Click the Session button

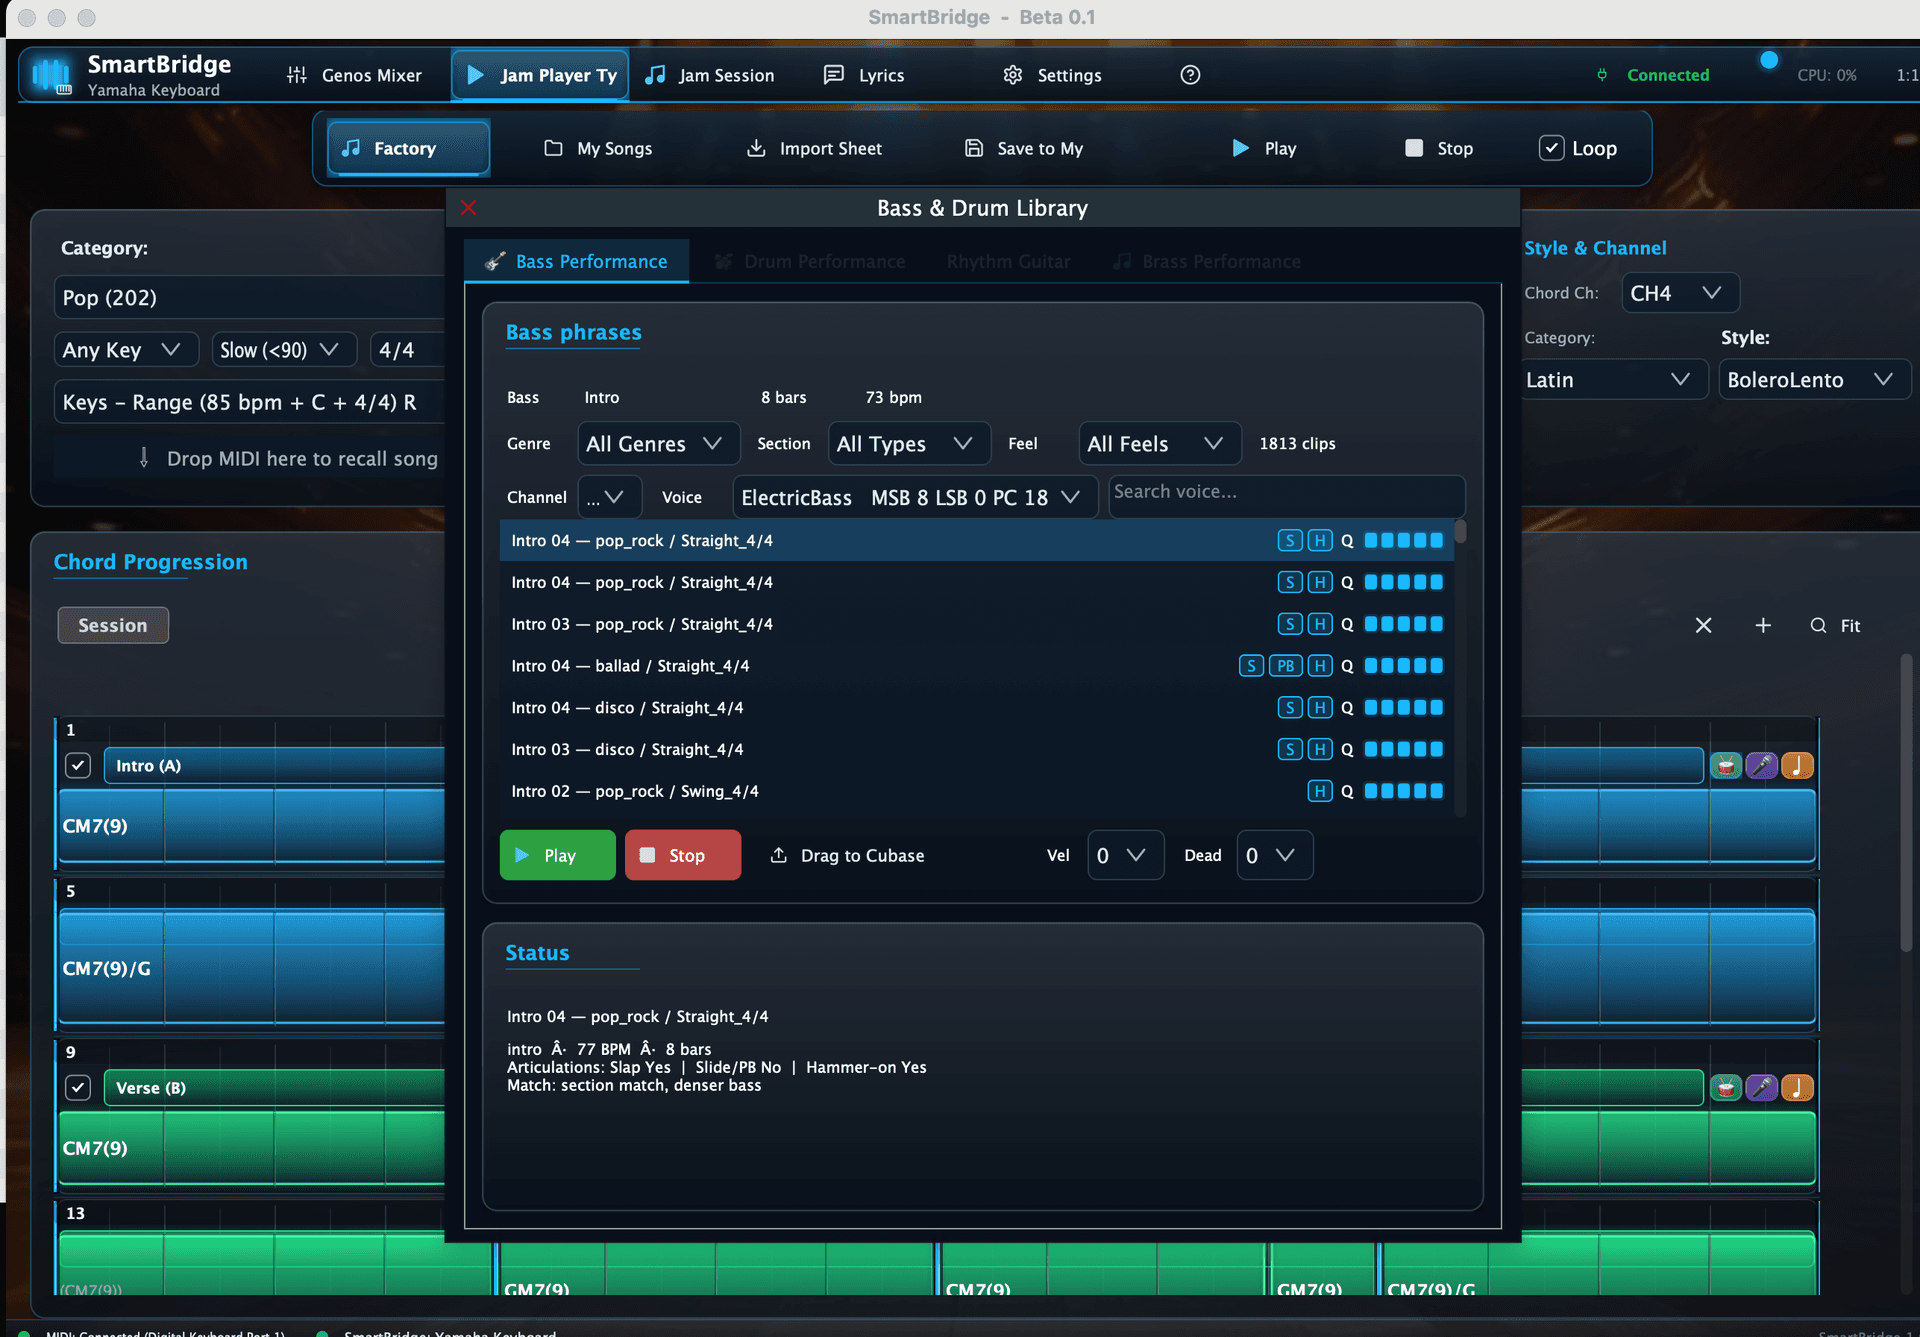tap(113, 625)
